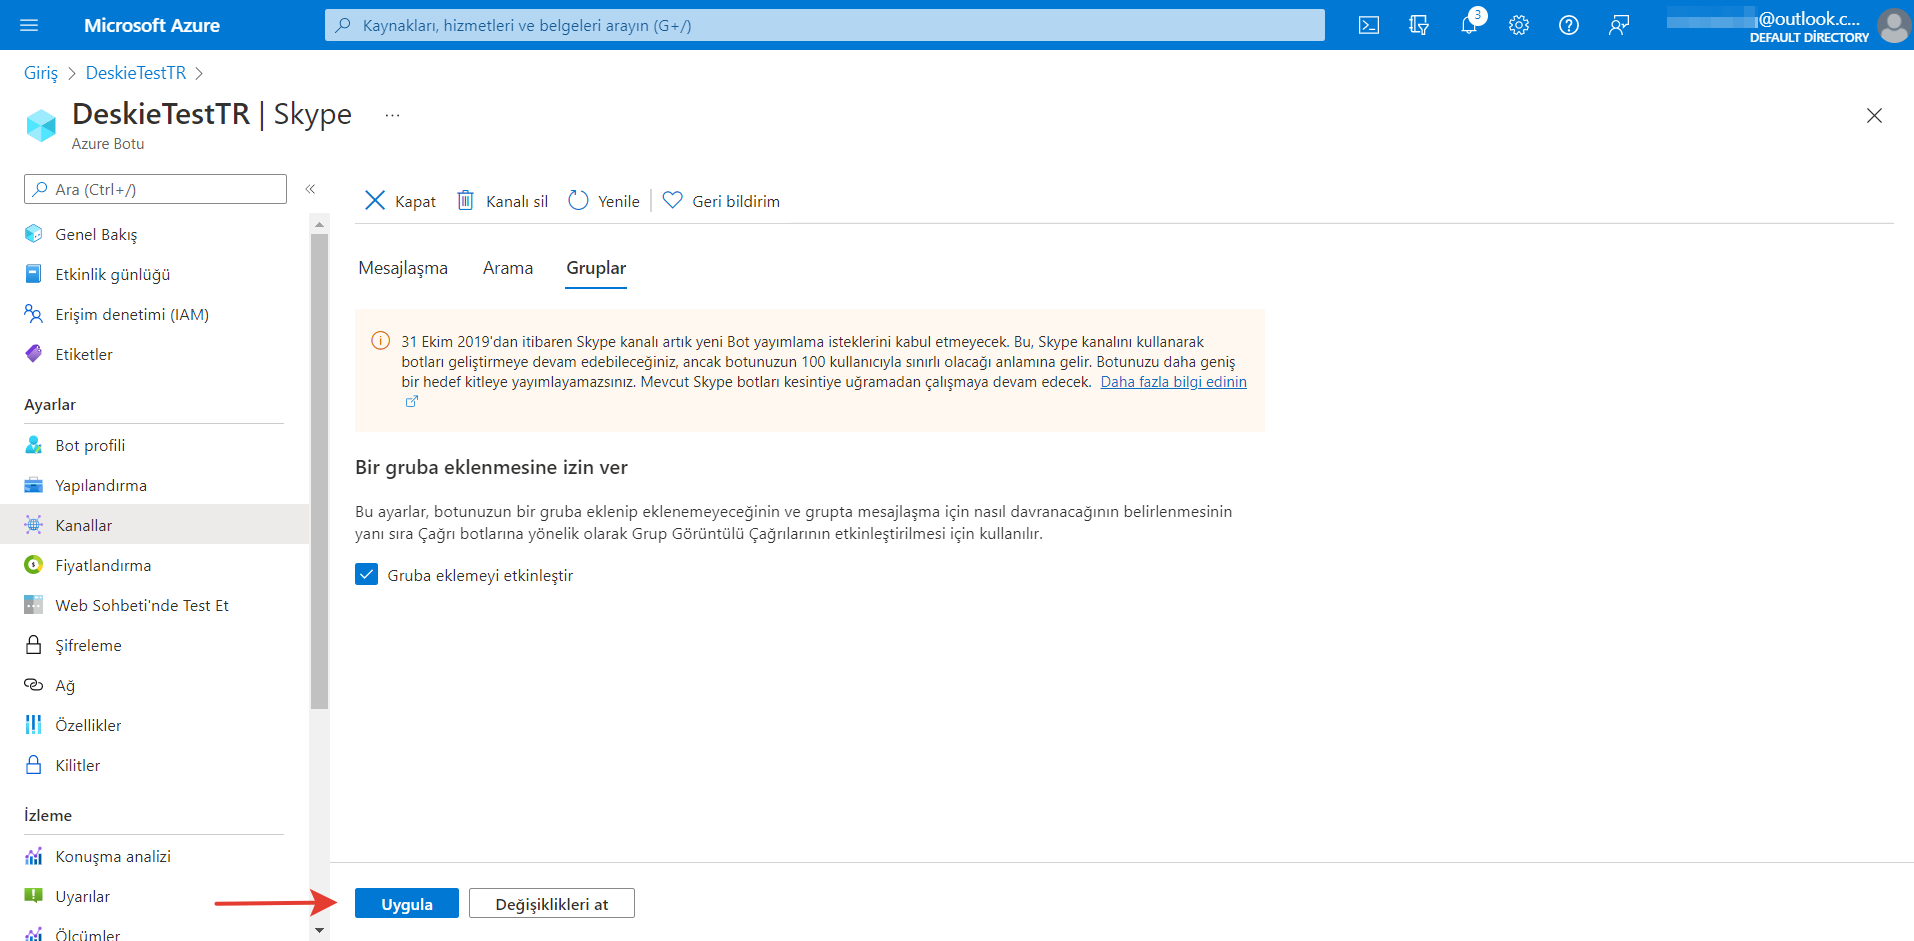Open the feedback person icon in header
Image resolution: width=1914 pixels, height=941 pixels.
point(1619,25)
